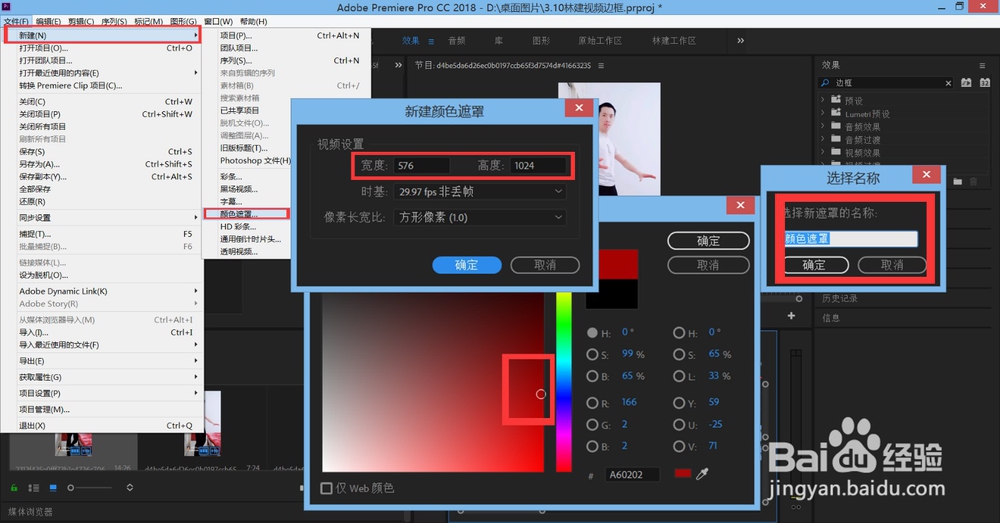Expand the 预设 effects folder
The width and height of the screenshot is (1000, 523).
[x=823, y=100]
